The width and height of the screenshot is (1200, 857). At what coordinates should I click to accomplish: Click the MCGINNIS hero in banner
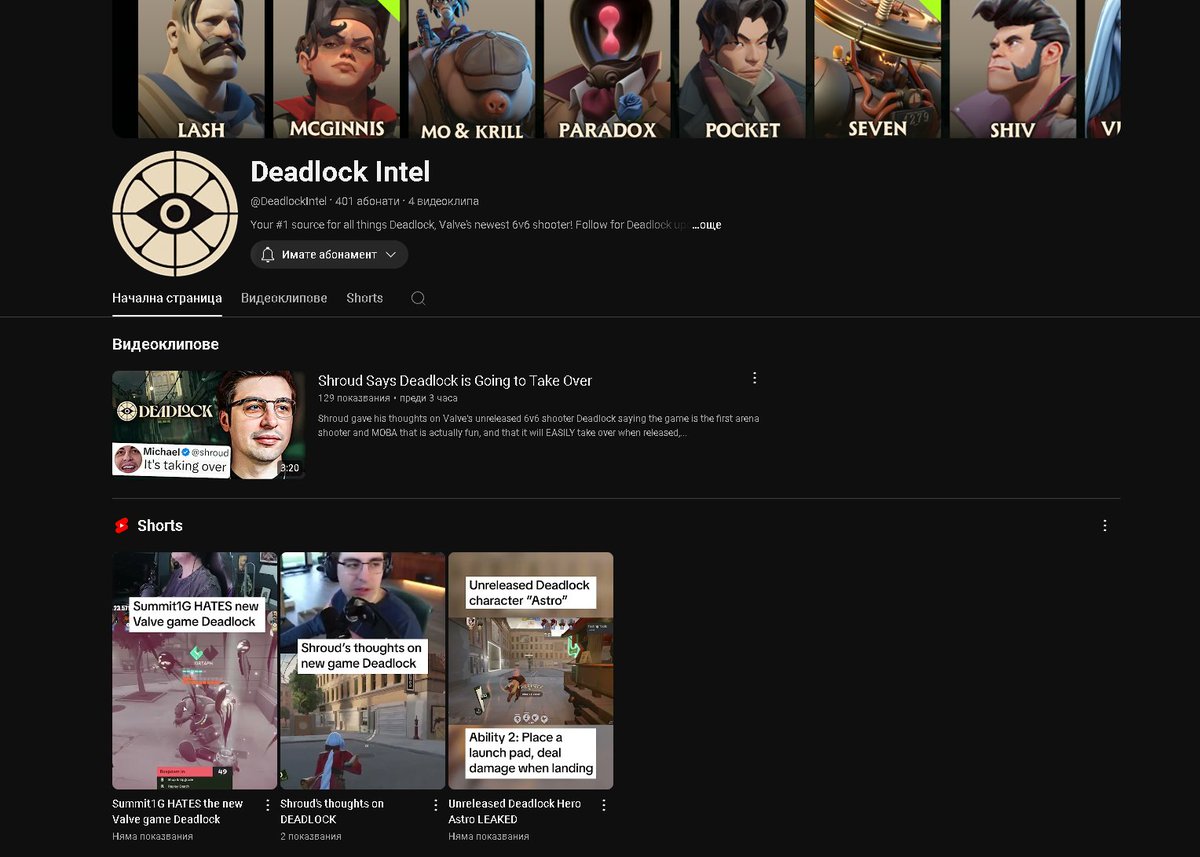(x=336, y=68)
